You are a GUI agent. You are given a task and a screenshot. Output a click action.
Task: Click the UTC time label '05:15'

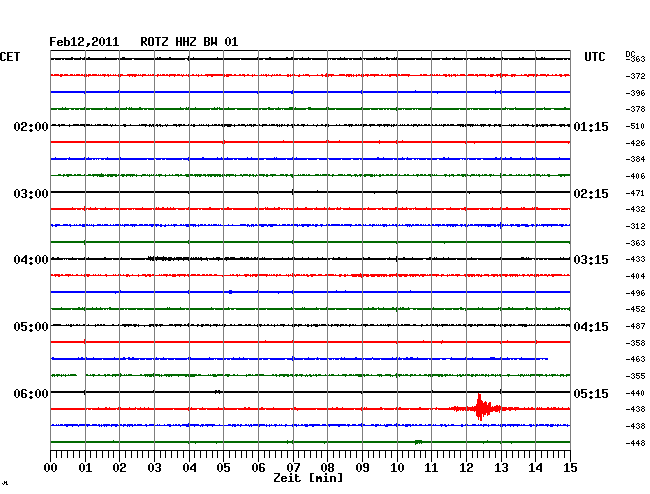591,393
